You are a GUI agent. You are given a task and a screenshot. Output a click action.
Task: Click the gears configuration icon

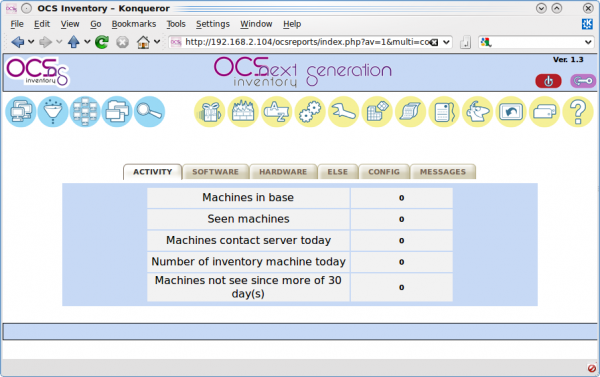(310, 112)
